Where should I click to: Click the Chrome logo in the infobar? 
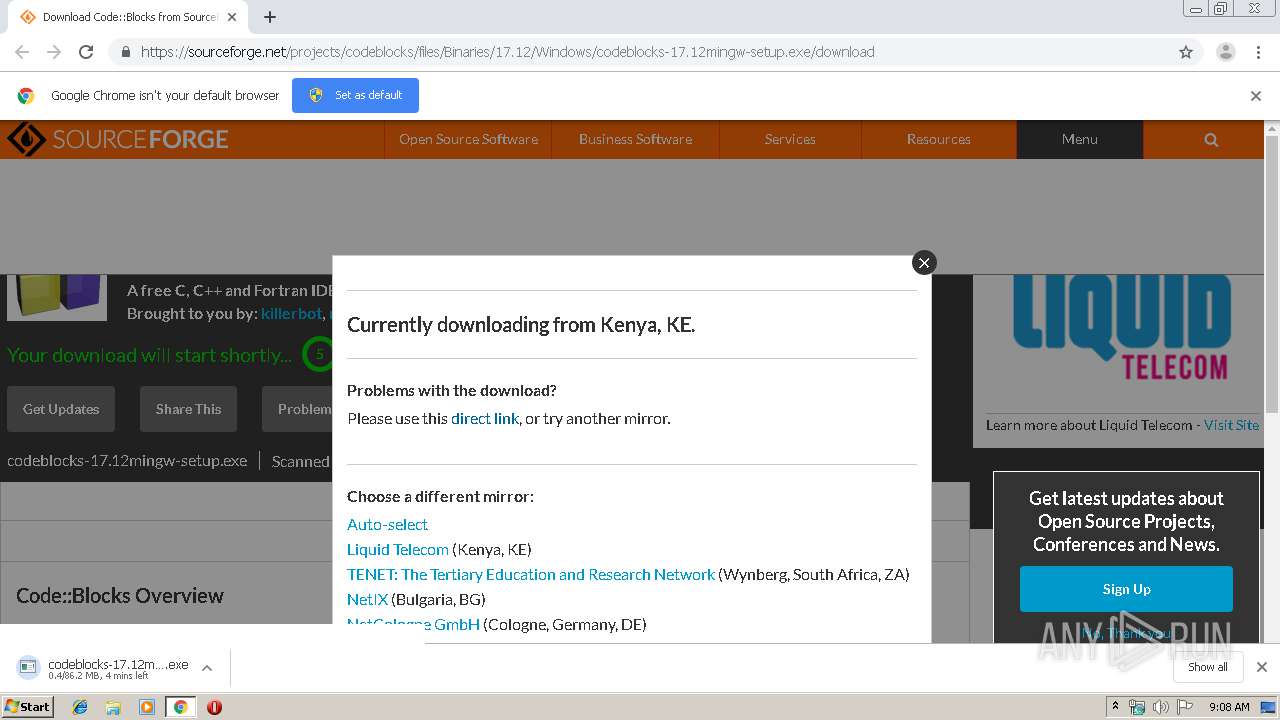click(26, 96)
